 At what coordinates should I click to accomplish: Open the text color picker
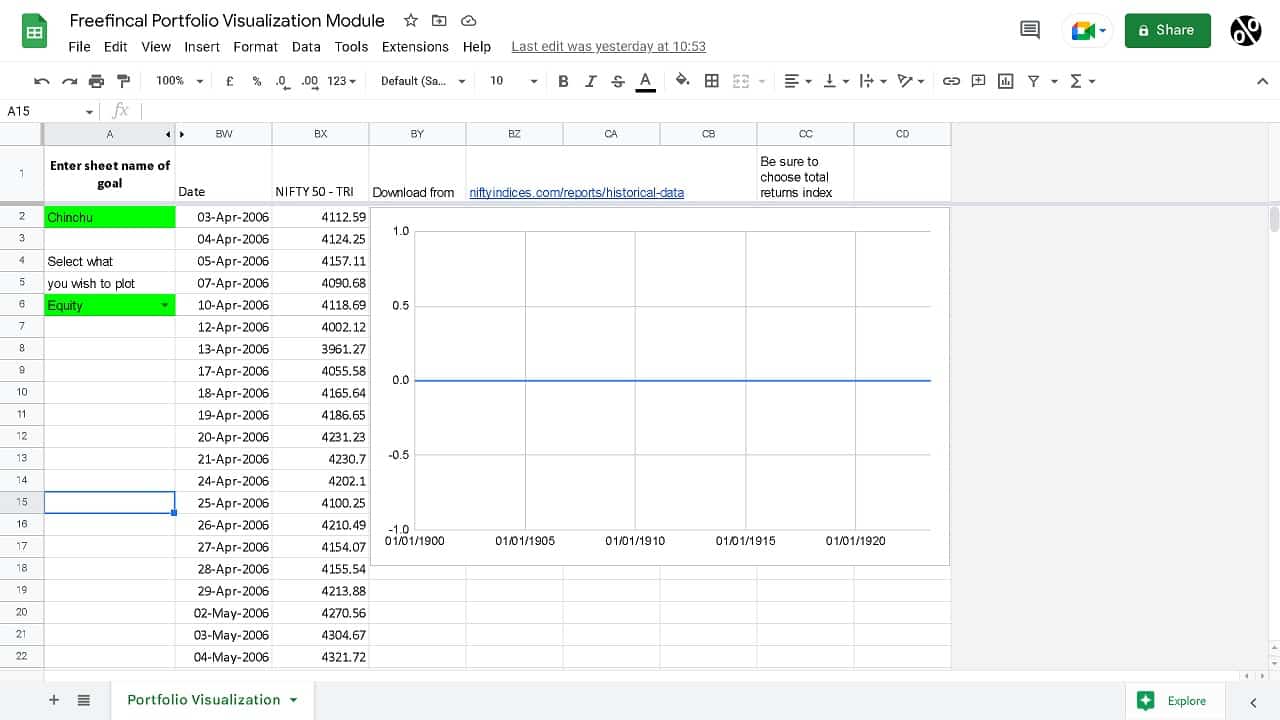645,81
